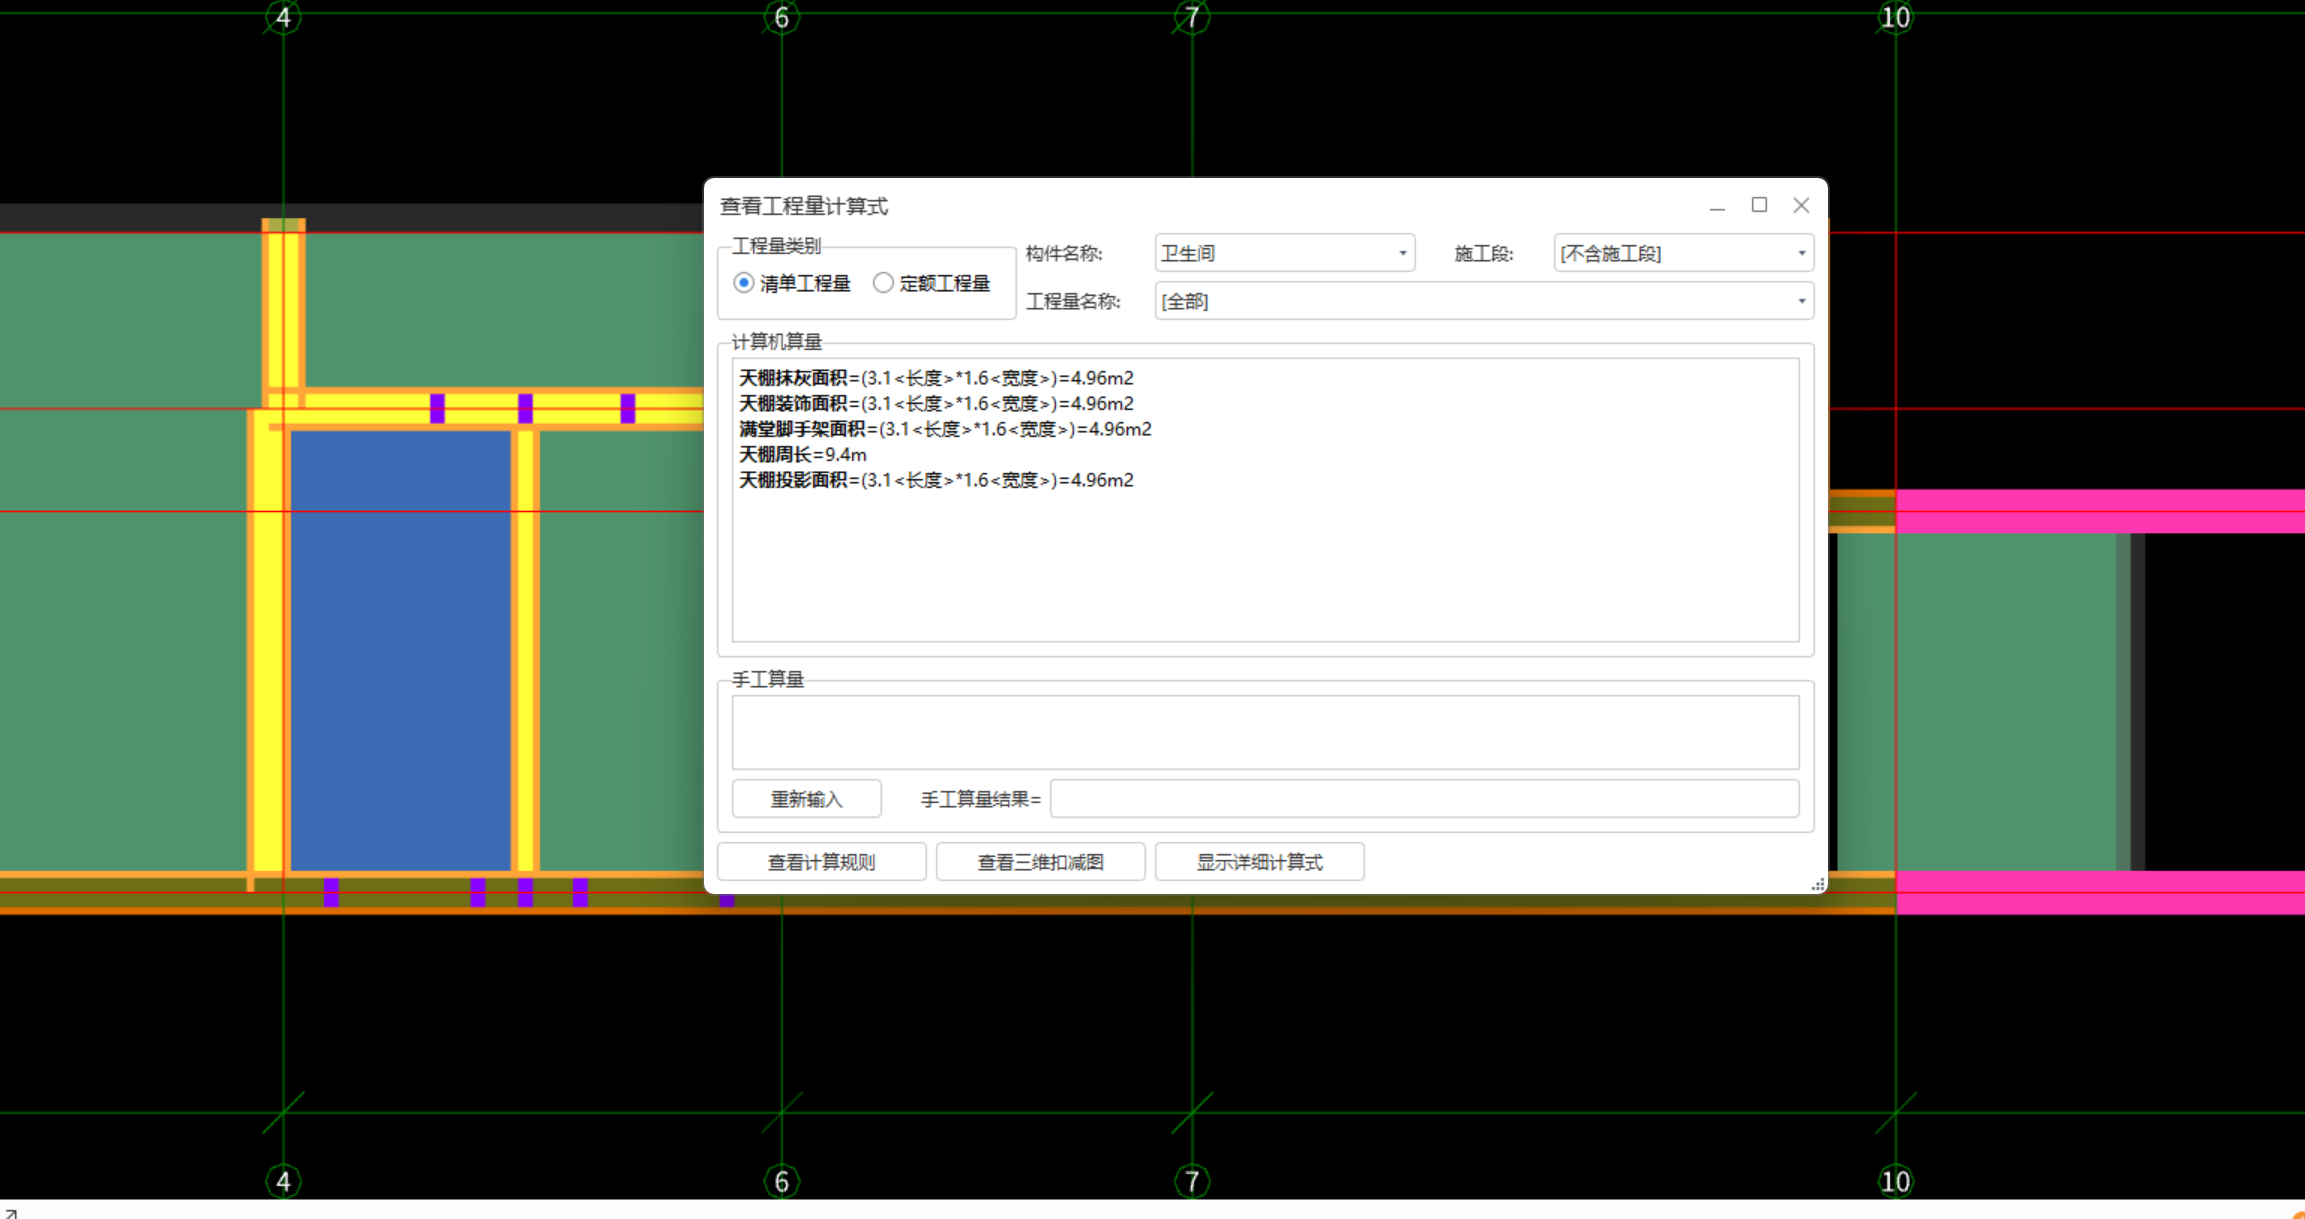Select the 天棚装饰面积 formula line
2305x1219 pixels.
pos(936,403)
